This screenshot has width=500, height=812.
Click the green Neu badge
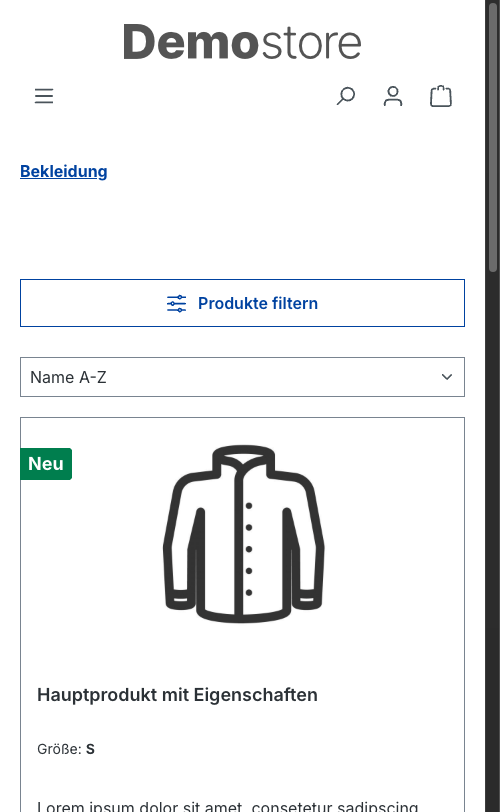pos(46,464)
